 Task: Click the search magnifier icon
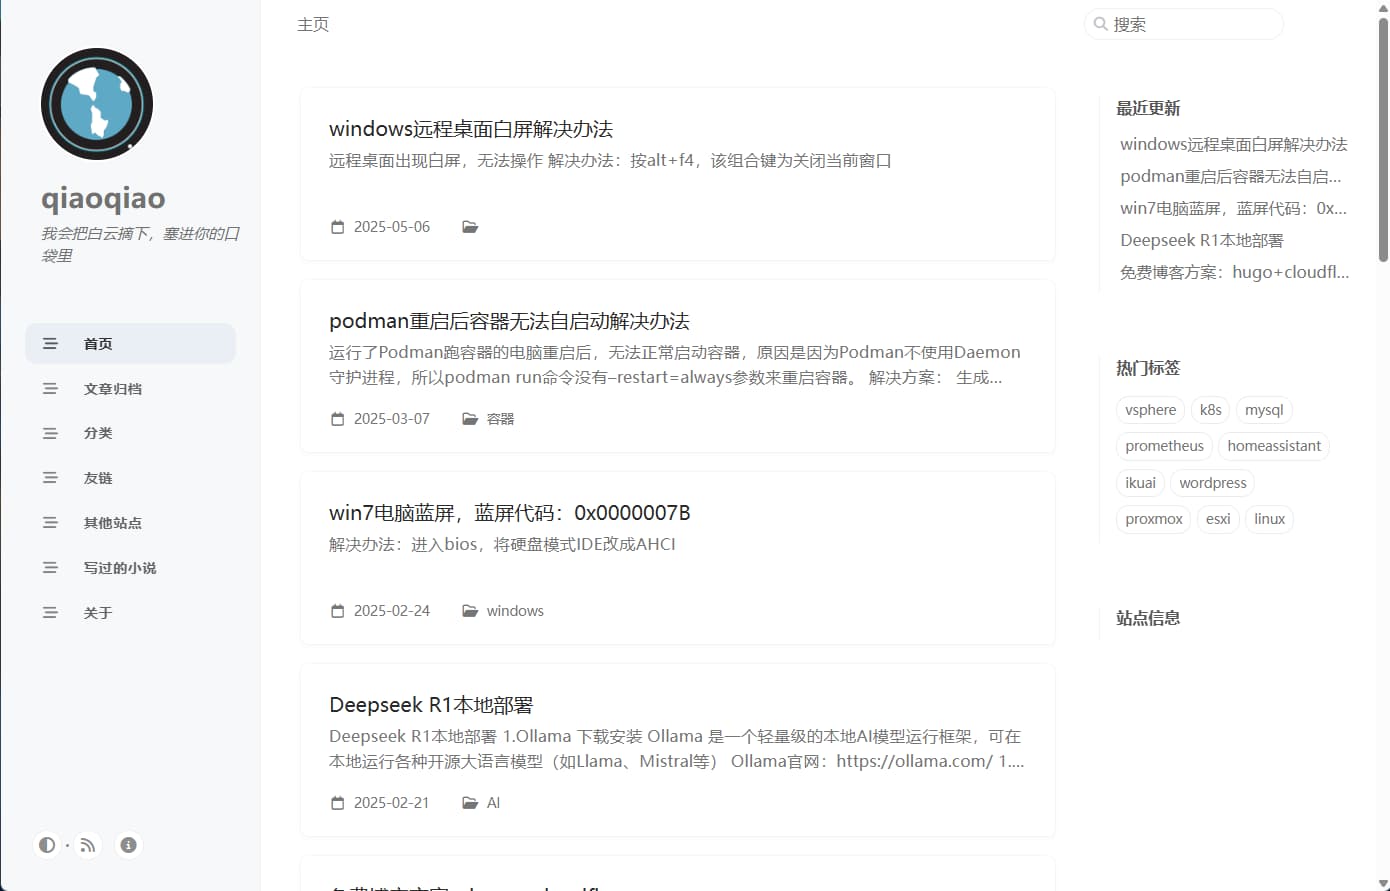[1100, 24]
